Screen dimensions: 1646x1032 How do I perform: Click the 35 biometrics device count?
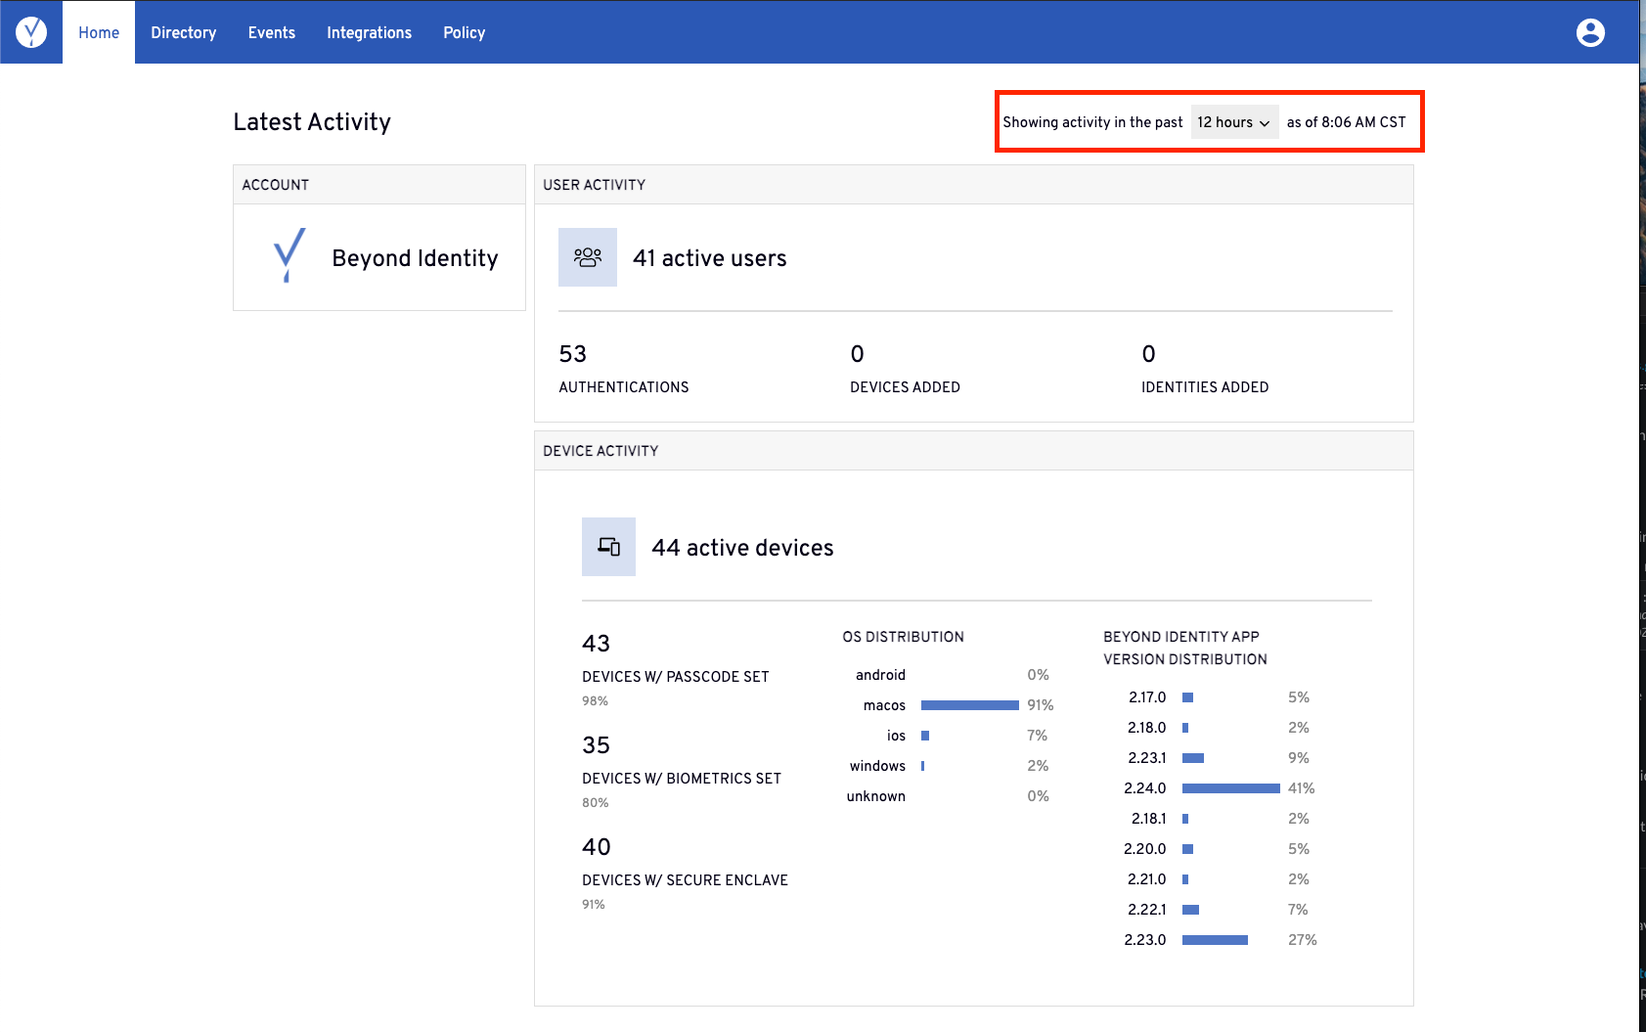coord(596,745)
